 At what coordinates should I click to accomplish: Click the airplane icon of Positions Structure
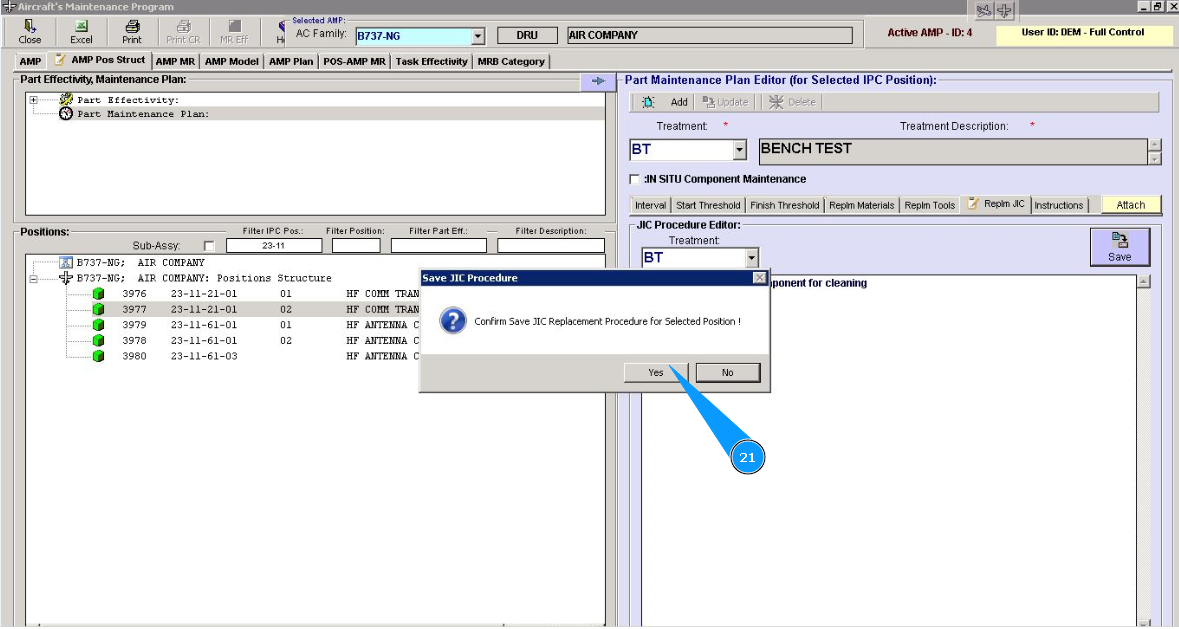[x=66, y=277]
